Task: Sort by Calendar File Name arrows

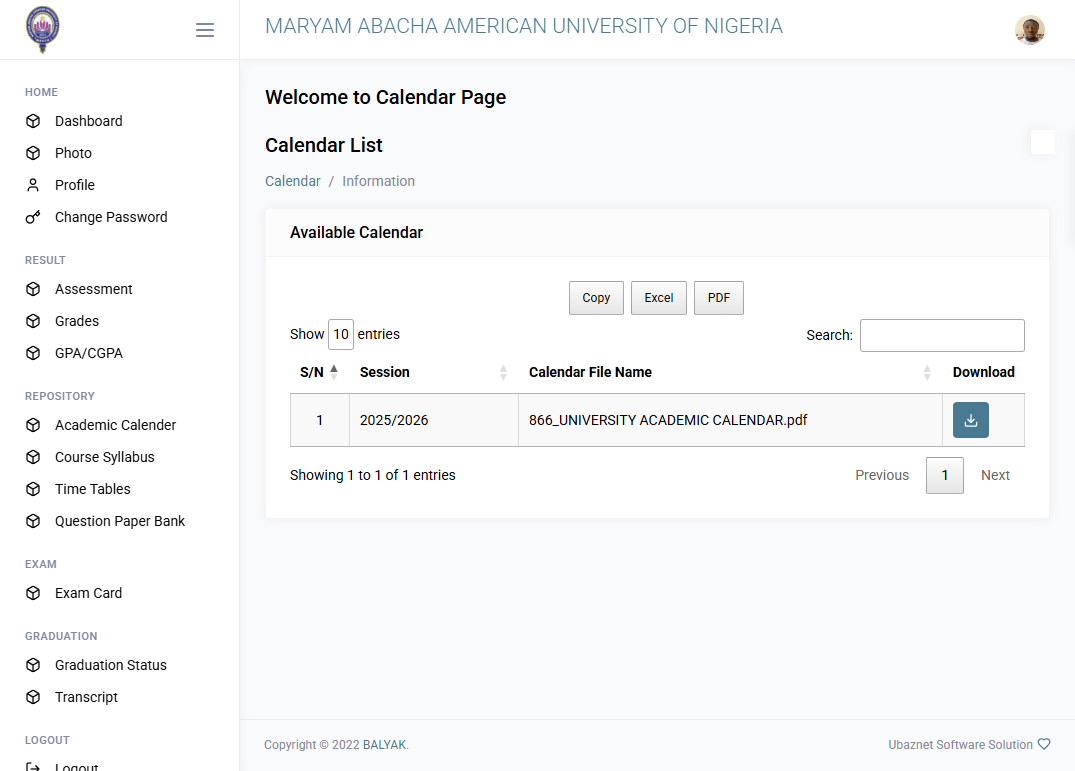Action: pos(927,372)
